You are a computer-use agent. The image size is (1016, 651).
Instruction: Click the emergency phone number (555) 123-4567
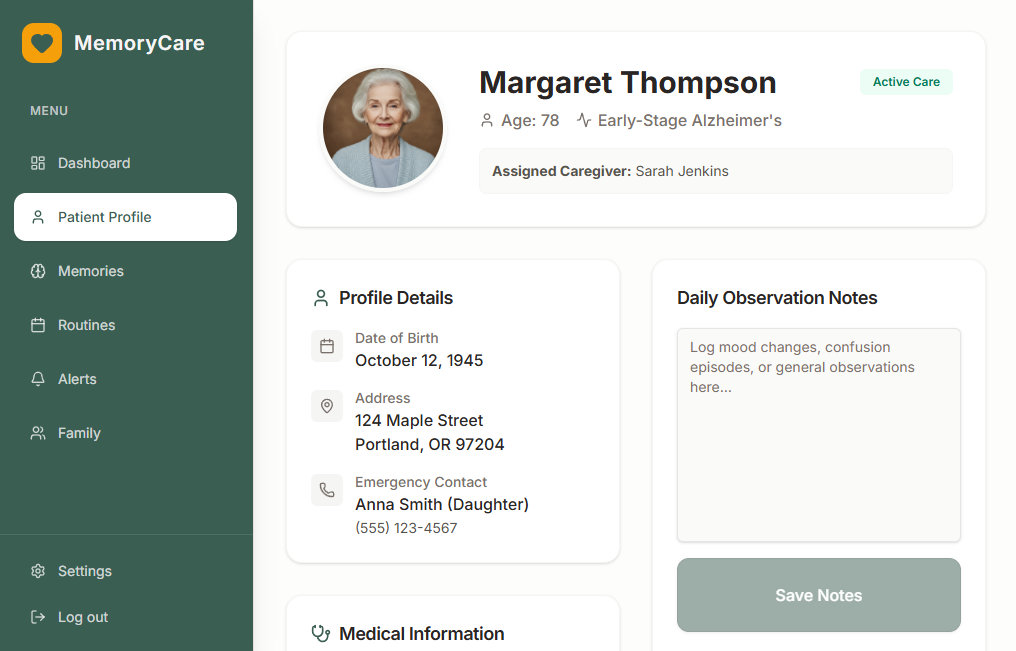pyautogui.click(x=406, y=528)
